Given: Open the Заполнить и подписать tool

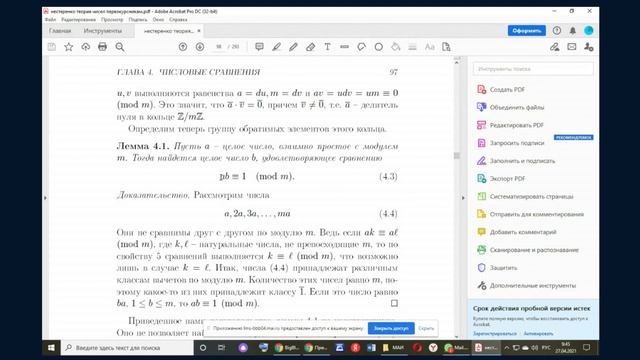Looking at the screenshot, I should click(x=516, y=161).
